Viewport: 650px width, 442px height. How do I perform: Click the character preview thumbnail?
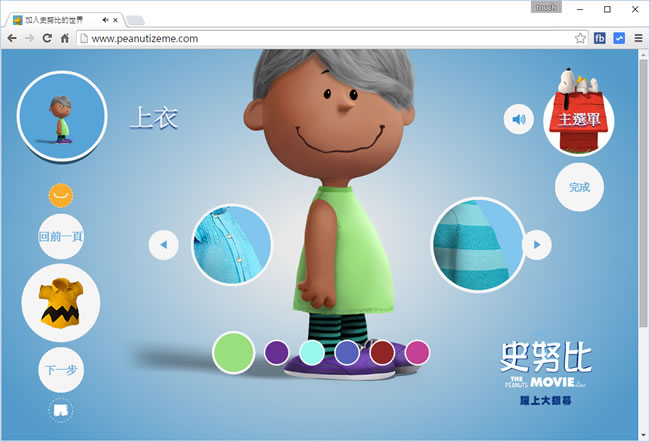[x=62, y=116]
